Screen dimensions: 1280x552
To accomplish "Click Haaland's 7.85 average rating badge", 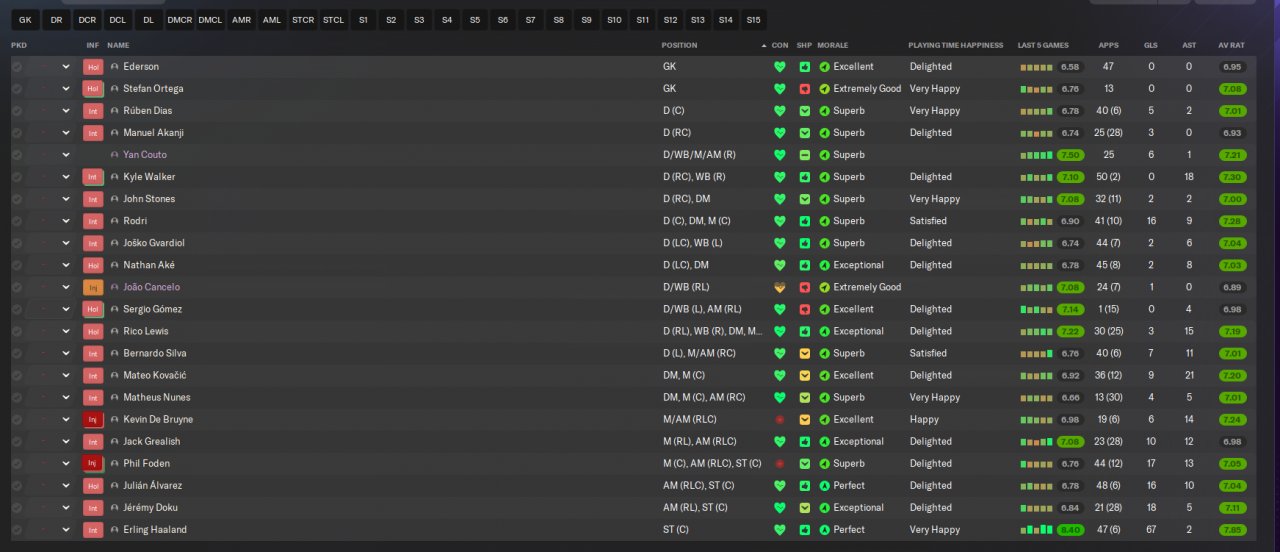I will (x=1232, y=529).
